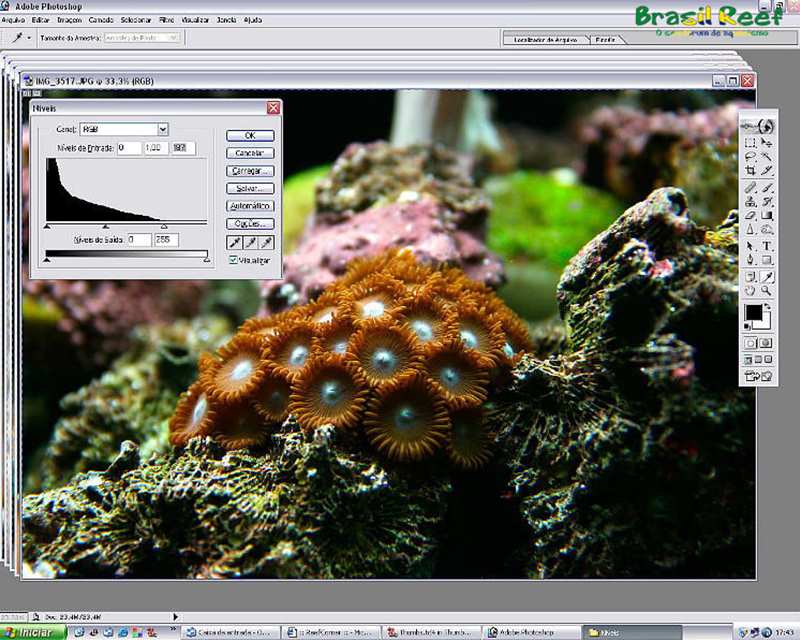Image resolution: width=800 pixels, height=640 pixels.
Task: Click Cancelar in the Níveis dialog
Action: pos(250,153)
